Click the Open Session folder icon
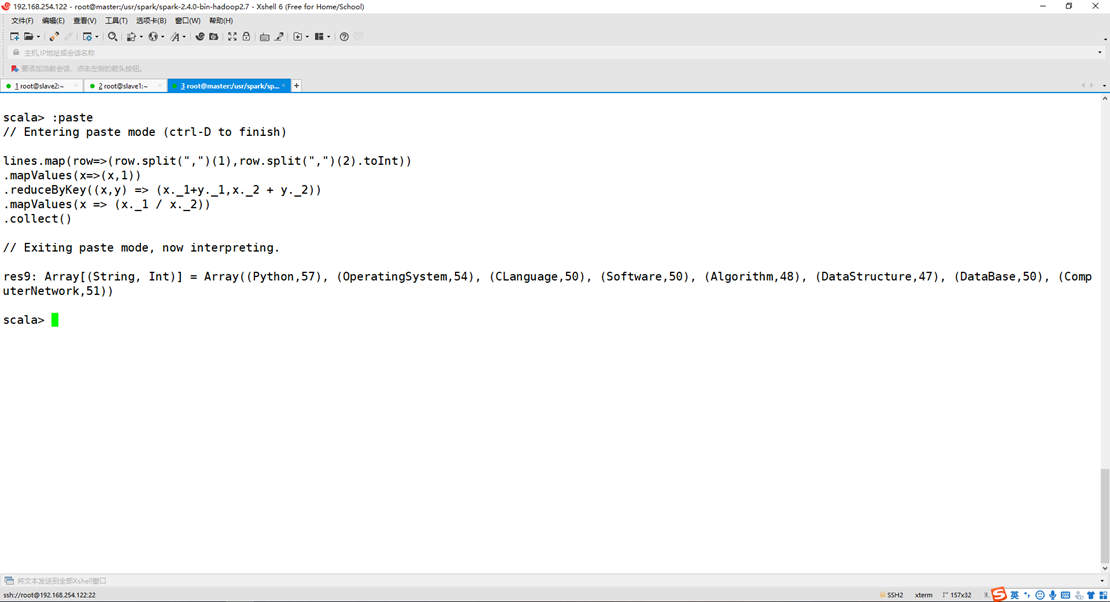This screenshot has width=1110, height=602. pos(28,37)
